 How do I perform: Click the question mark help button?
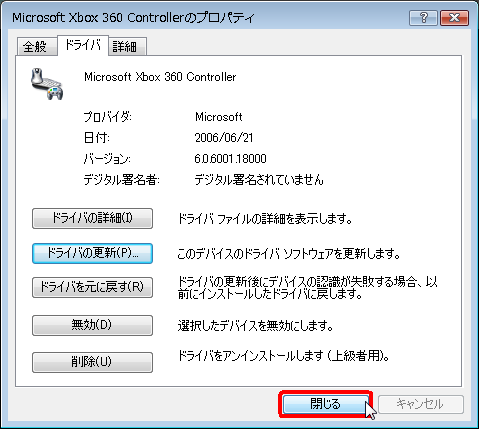(423, 17)
